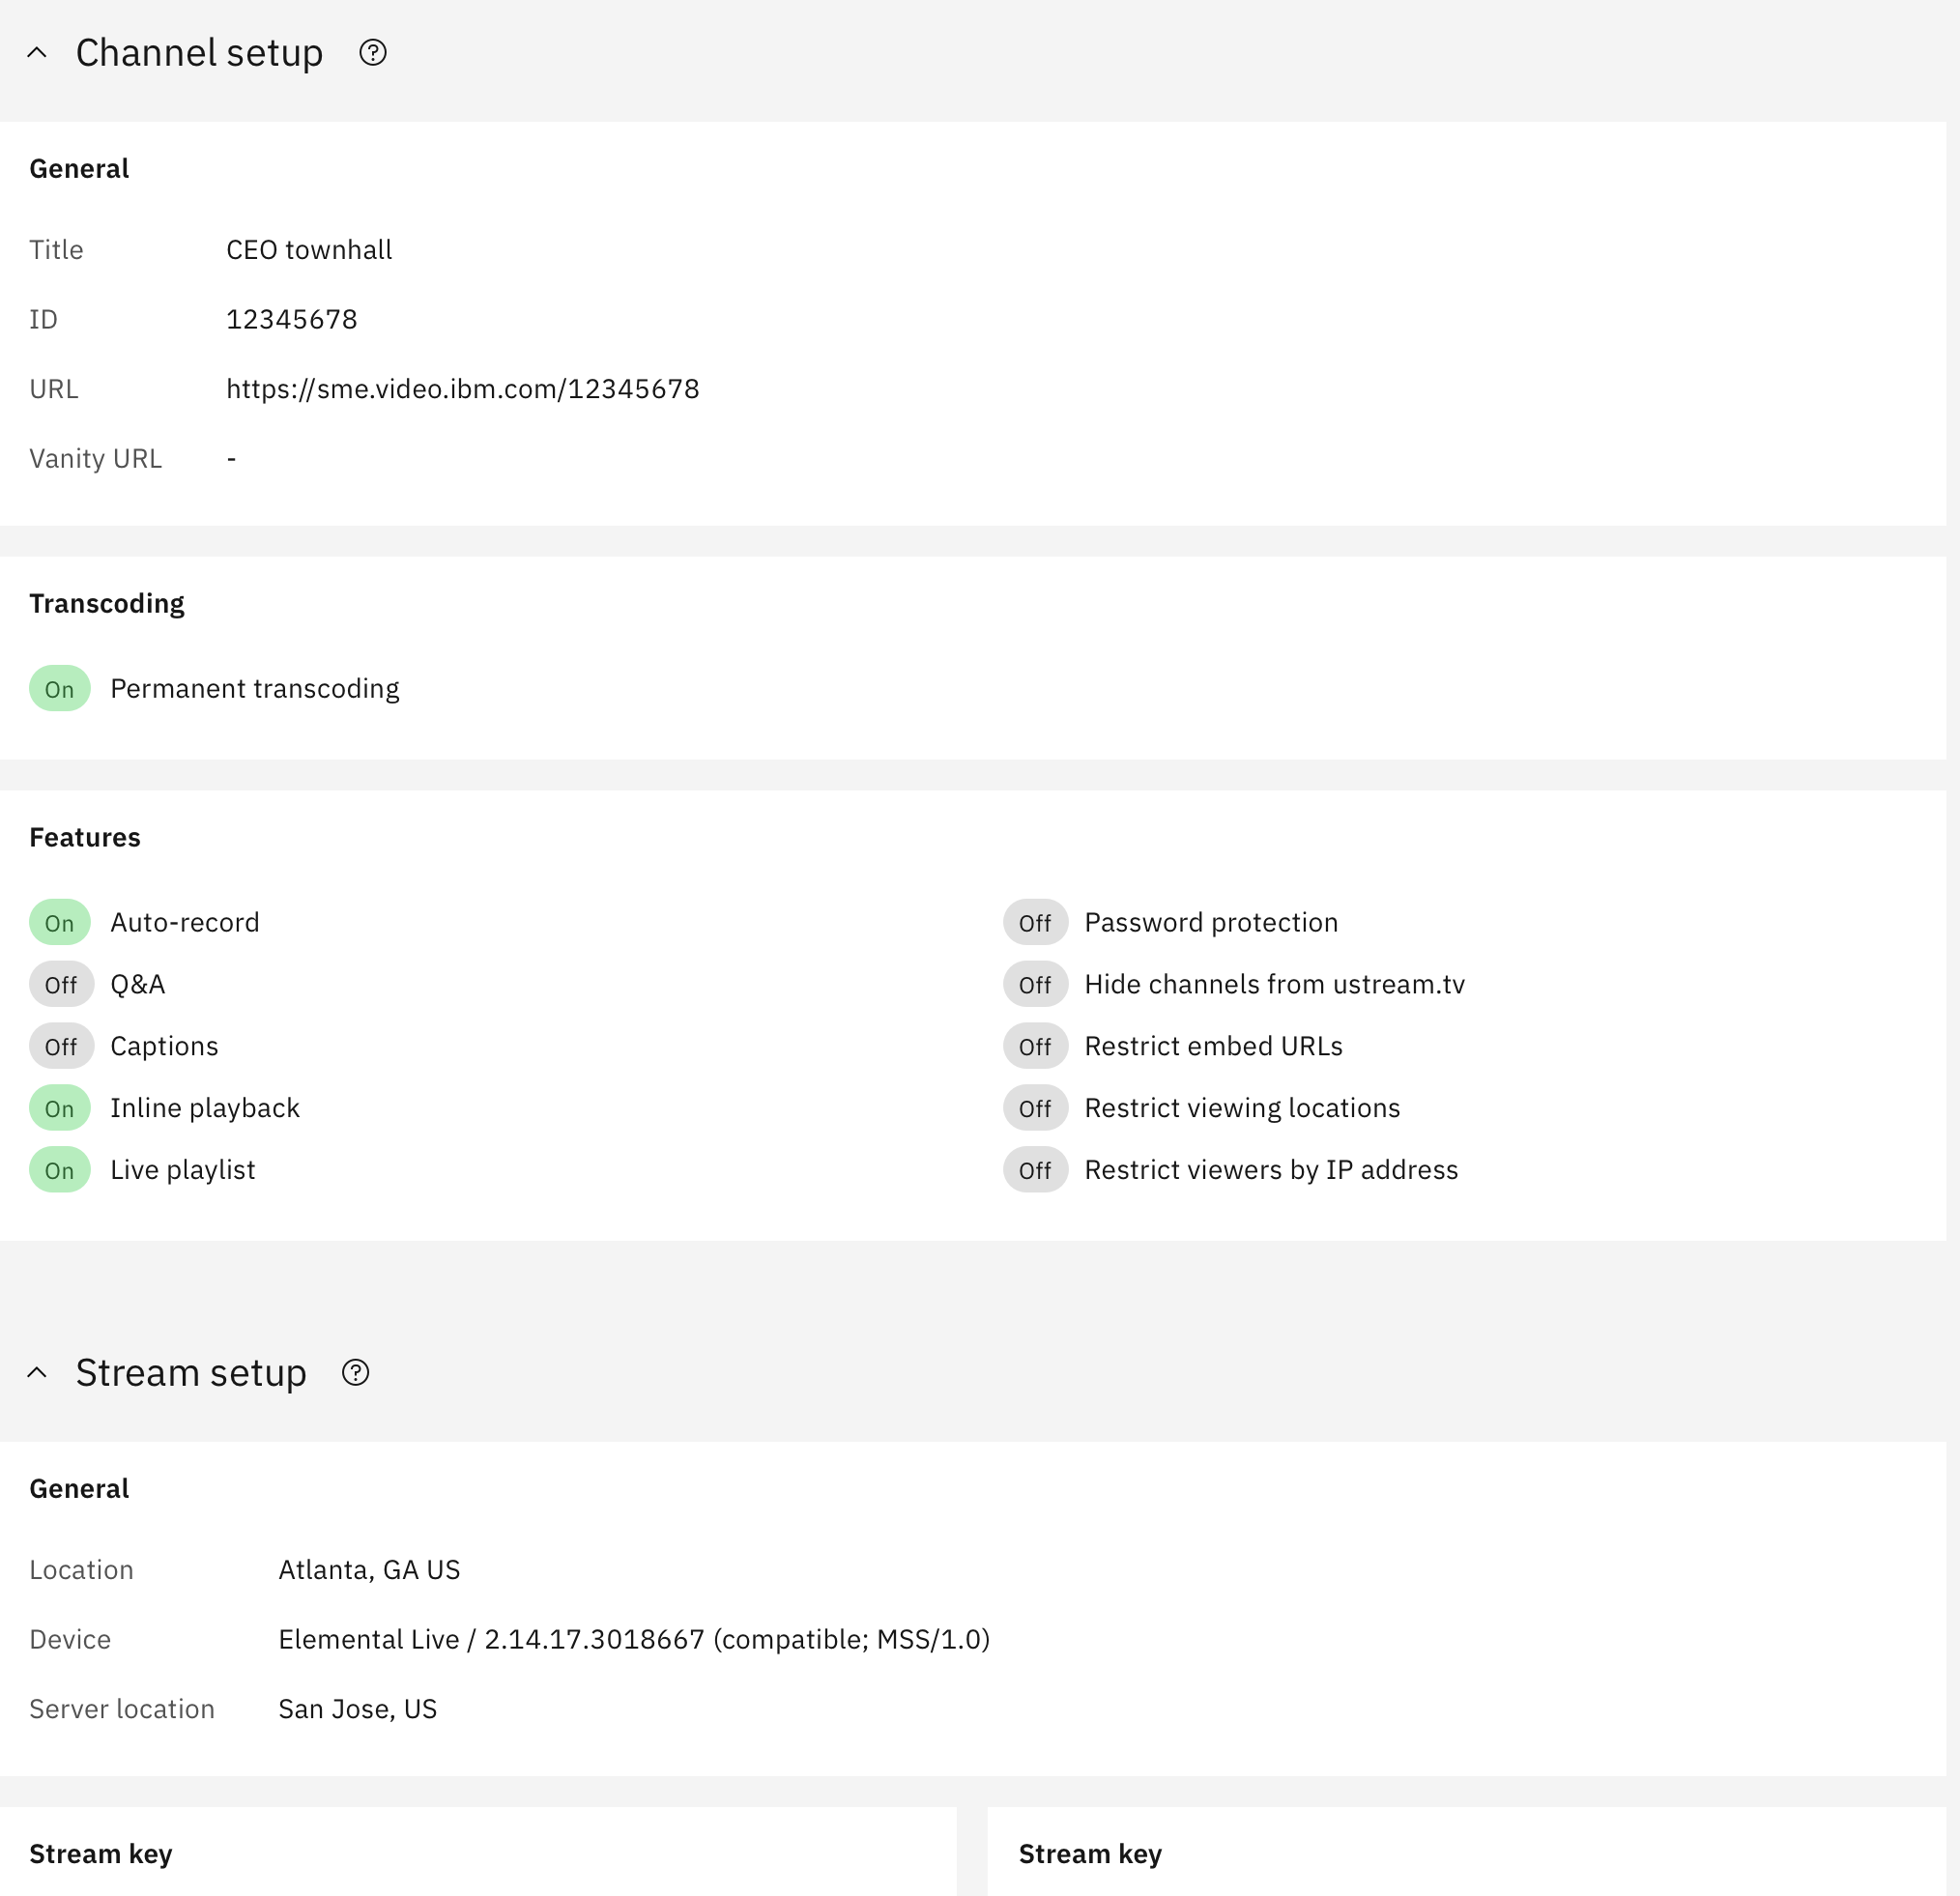Click the Device field label
The image size is (1960, 1896).
[70, 1640]
